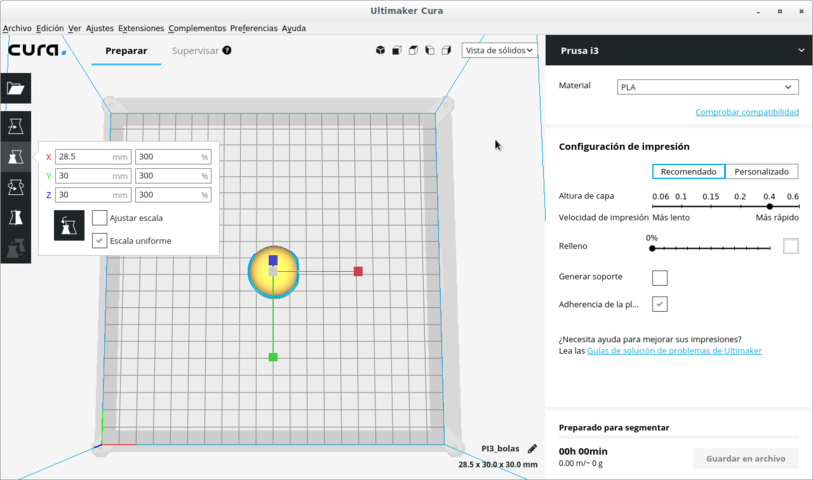This screenshot has width=813, height=480.
Task: Enable the Generar soporte checkbox
Action: [660, 278]
